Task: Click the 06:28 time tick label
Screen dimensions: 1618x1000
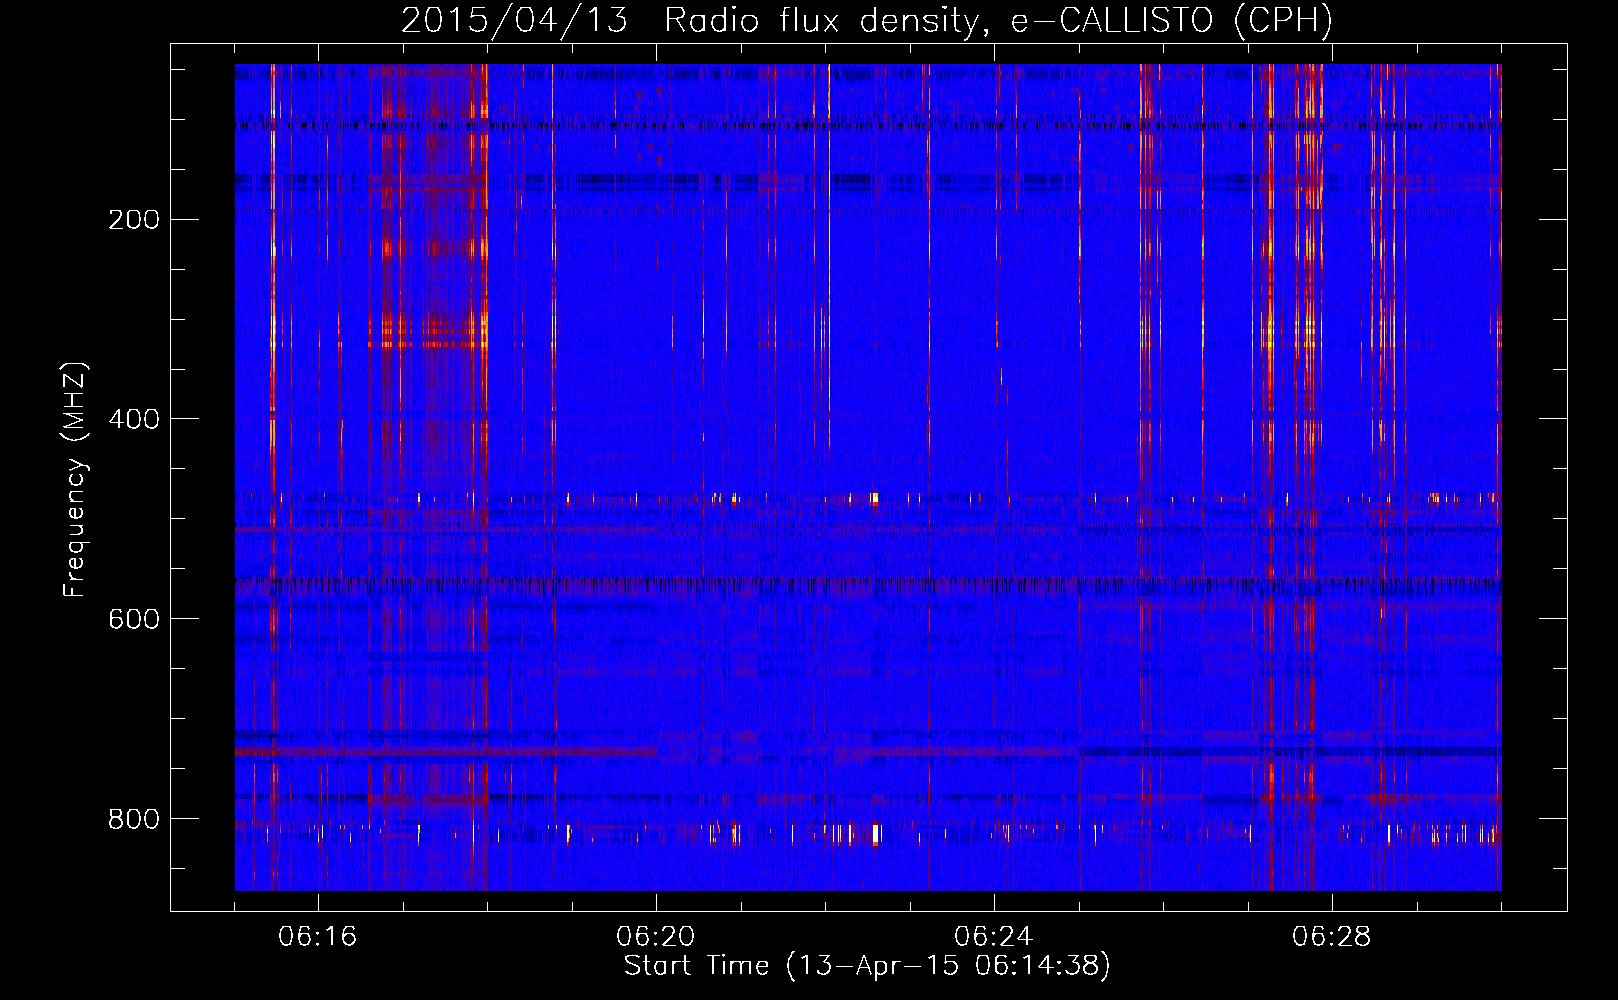Action: click(x=1332, y=937)
